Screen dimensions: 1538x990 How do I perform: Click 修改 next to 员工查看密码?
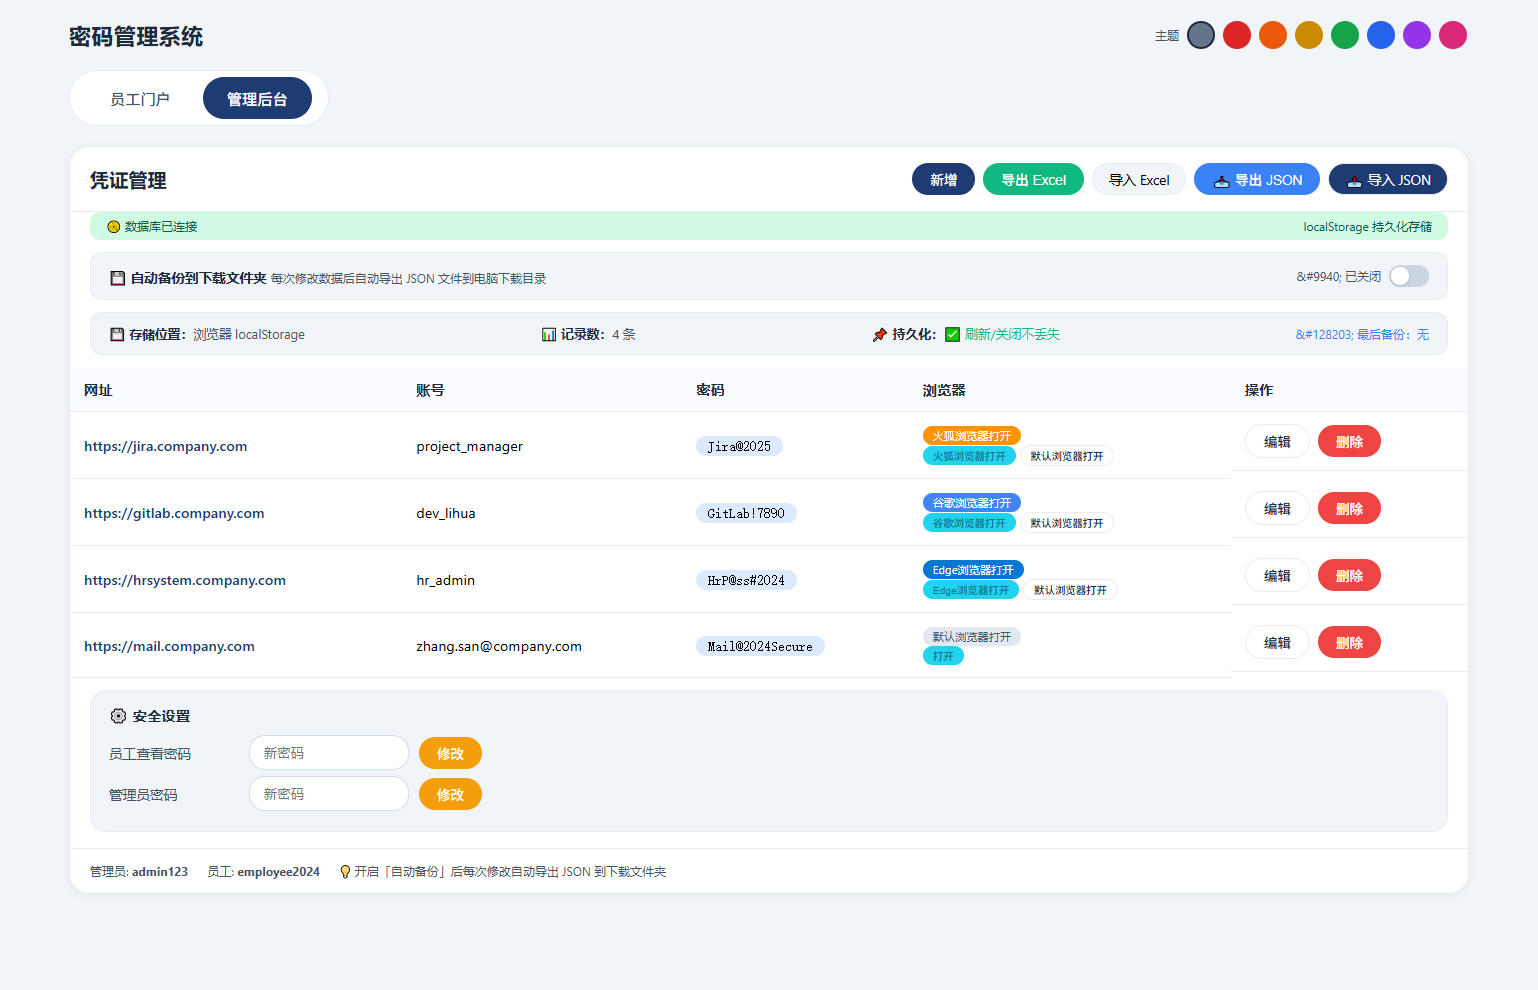[450, 753]
